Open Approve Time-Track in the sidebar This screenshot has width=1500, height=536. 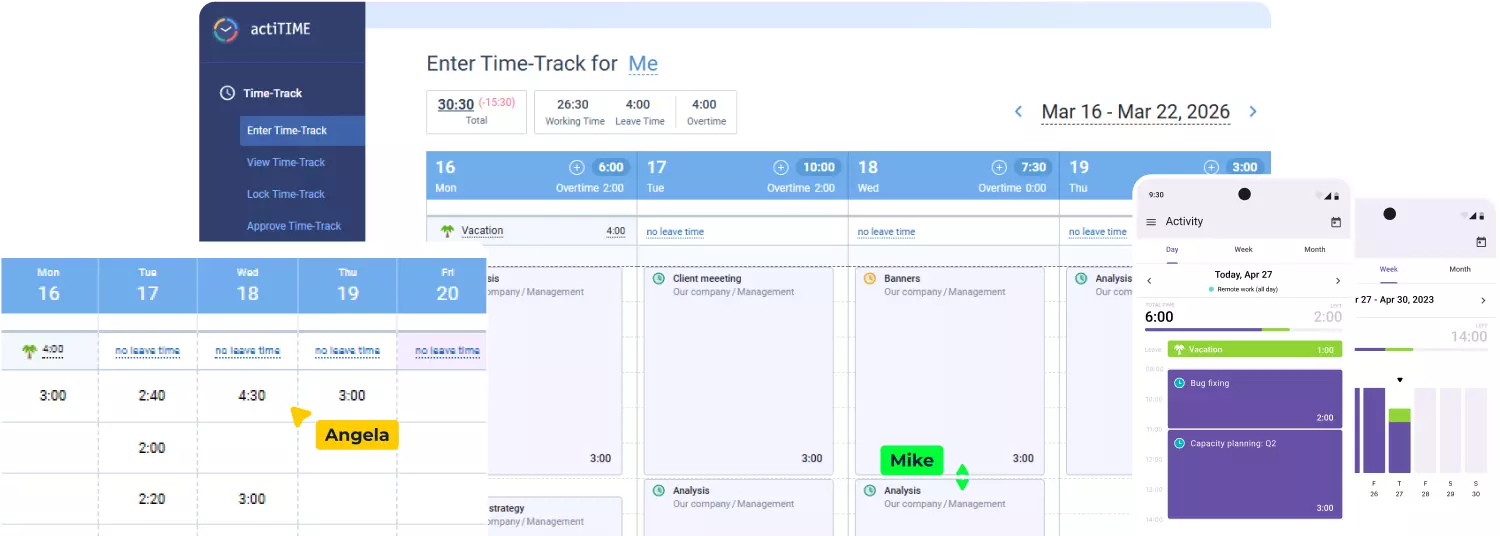294,226
